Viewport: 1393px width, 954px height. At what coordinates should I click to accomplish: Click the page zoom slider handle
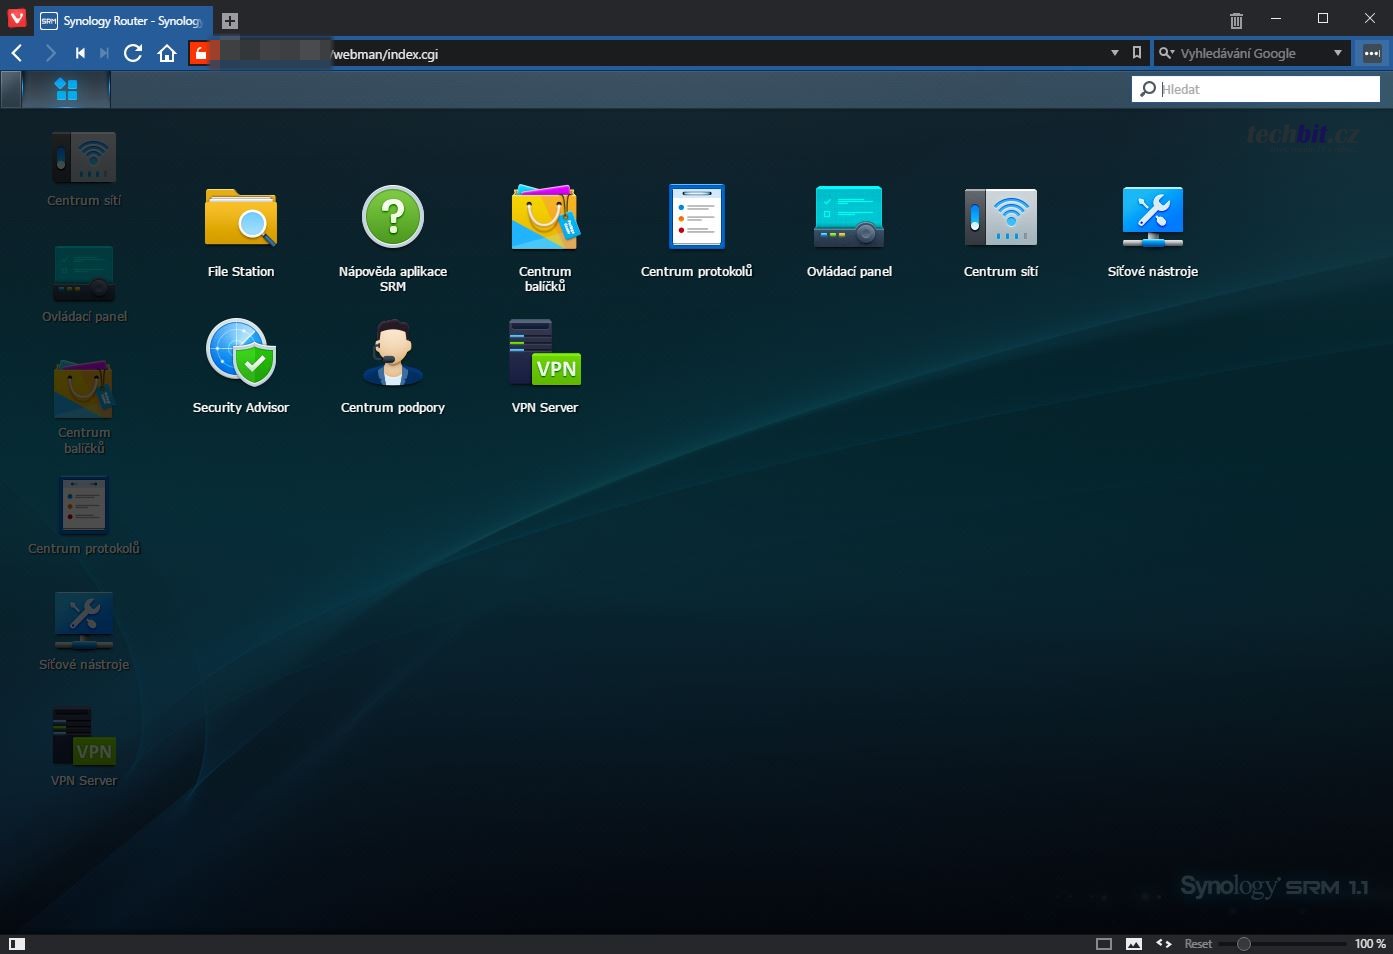[1243, 943]
